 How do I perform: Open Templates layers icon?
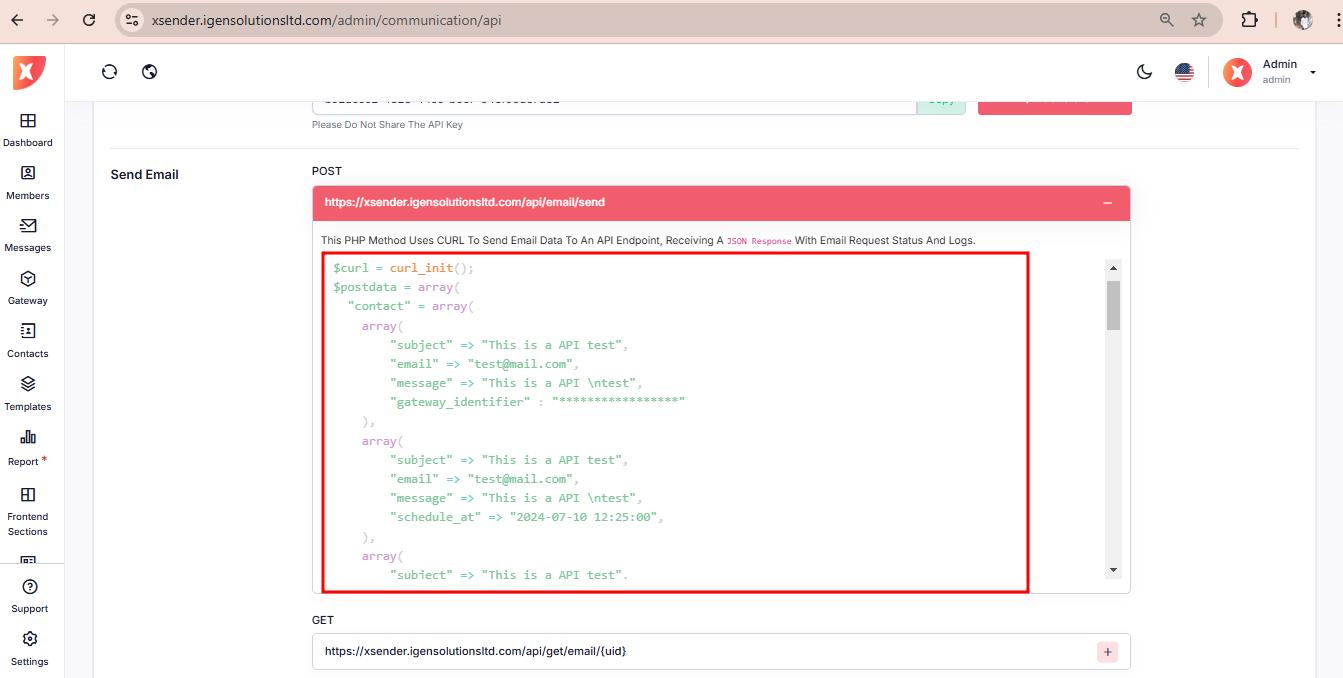pyautogui.click(x=28, y=384)
